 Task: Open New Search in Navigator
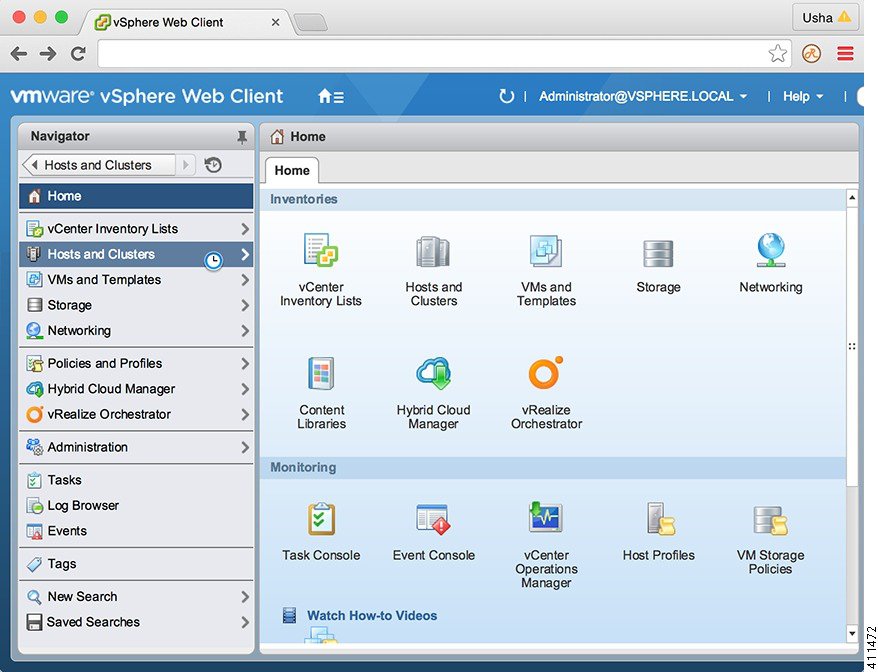(x=136, y=596)
